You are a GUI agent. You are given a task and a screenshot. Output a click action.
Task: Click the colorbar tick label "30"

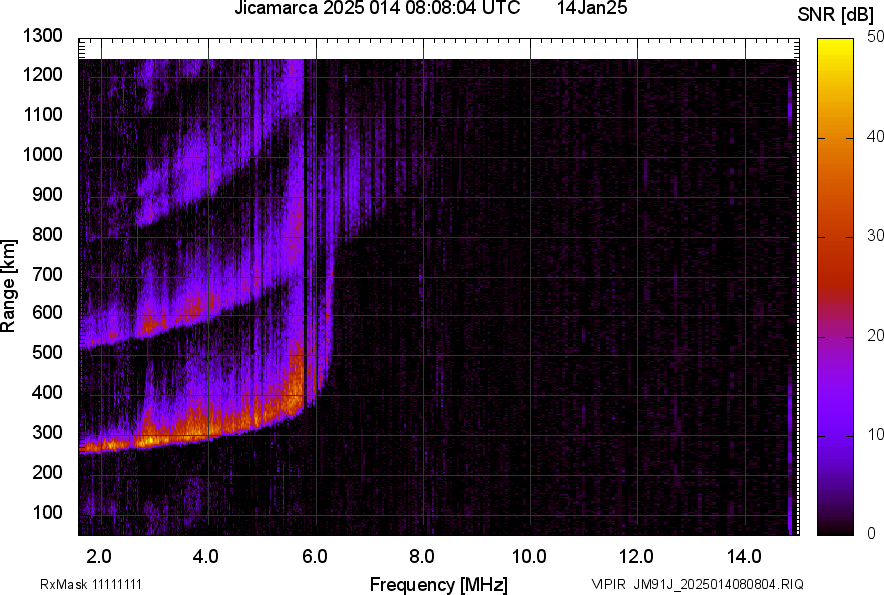876,236
